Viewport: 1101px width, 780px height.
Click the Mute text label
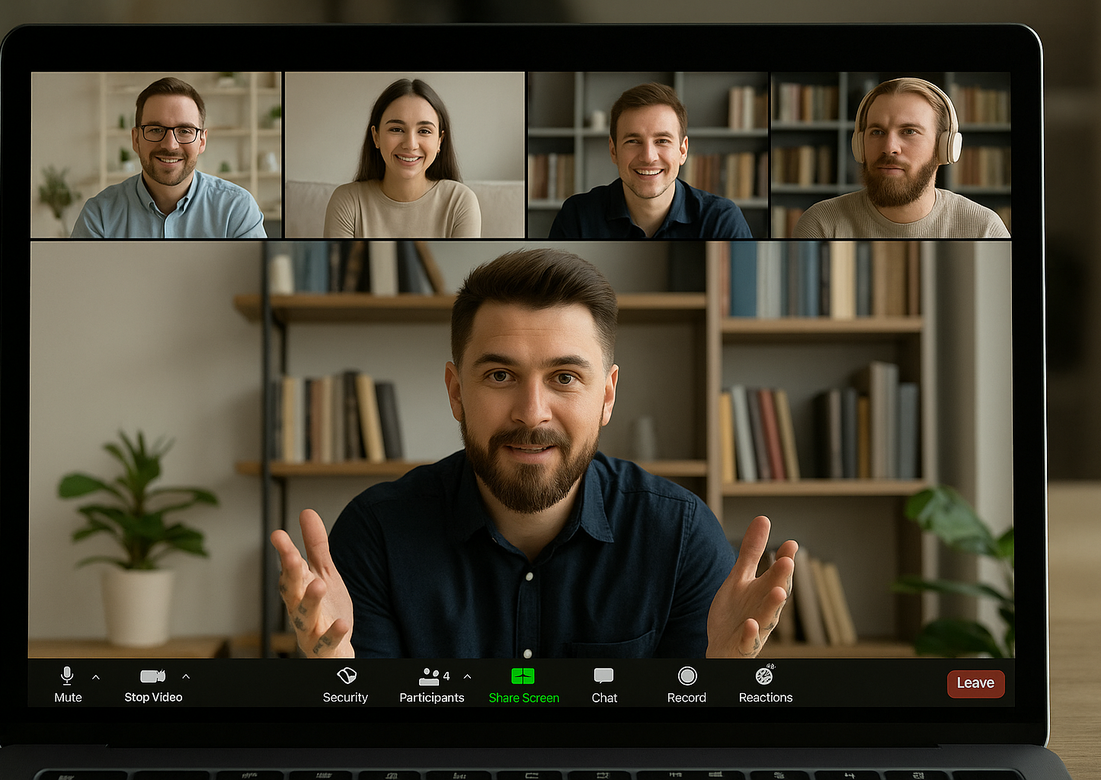tap(68, 697)
